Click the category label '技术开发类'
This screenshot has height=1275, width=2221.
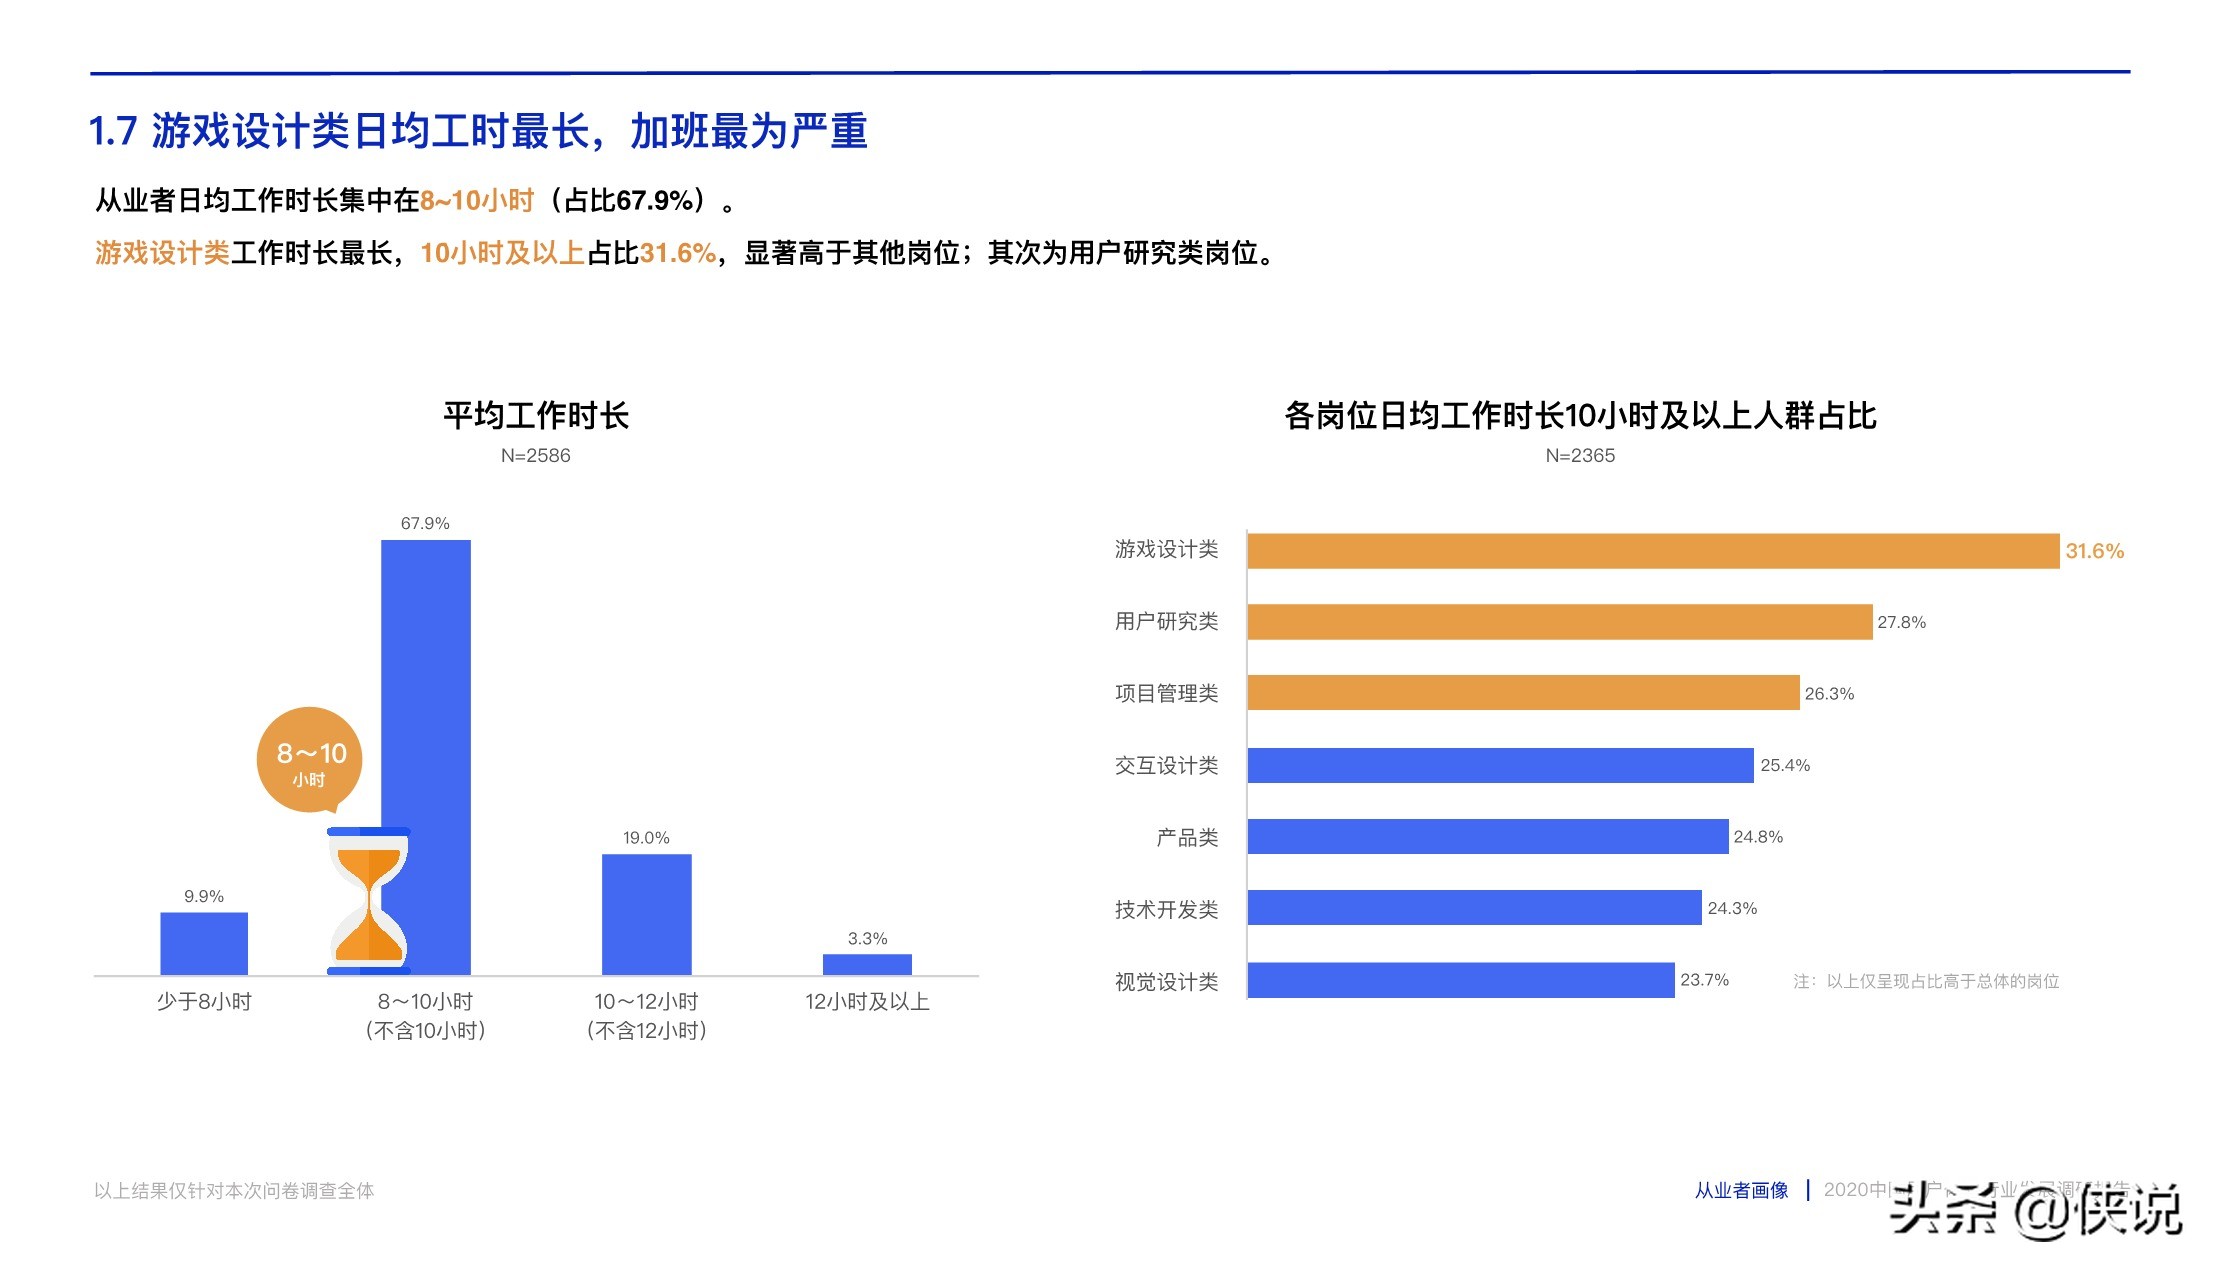point(1166,909)
